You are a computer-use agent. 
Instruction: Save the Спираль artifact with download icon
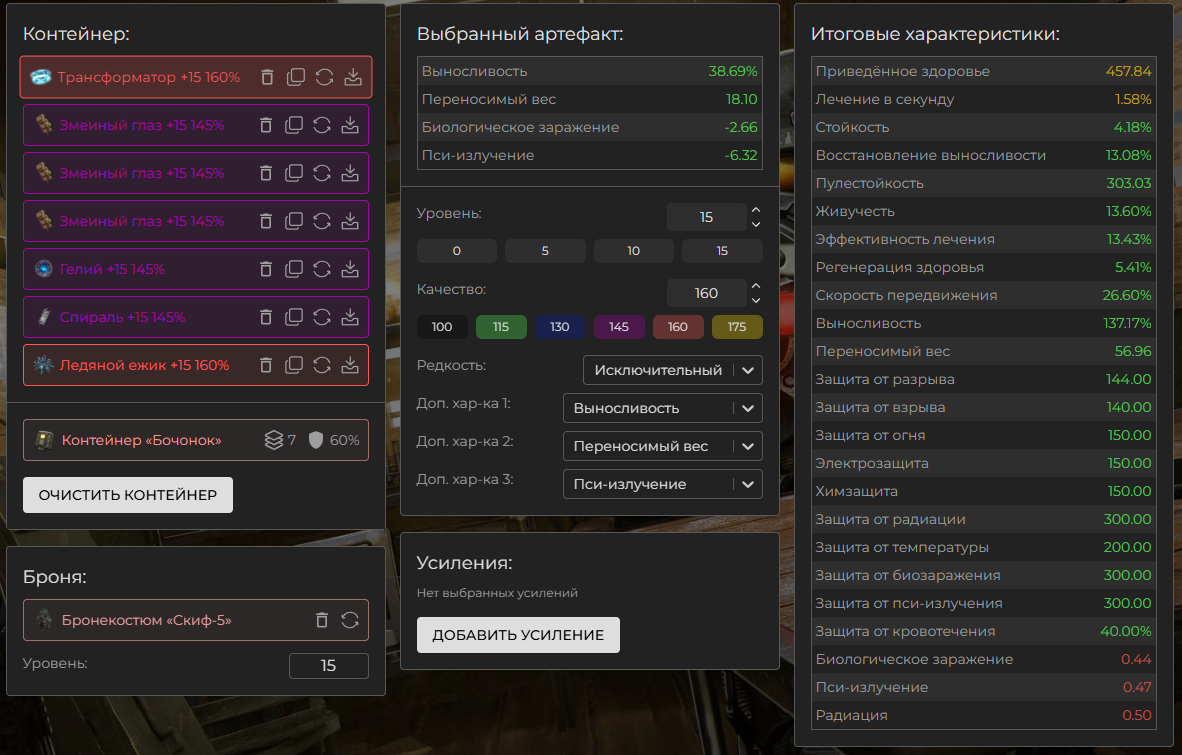click(x=350, y=317)
